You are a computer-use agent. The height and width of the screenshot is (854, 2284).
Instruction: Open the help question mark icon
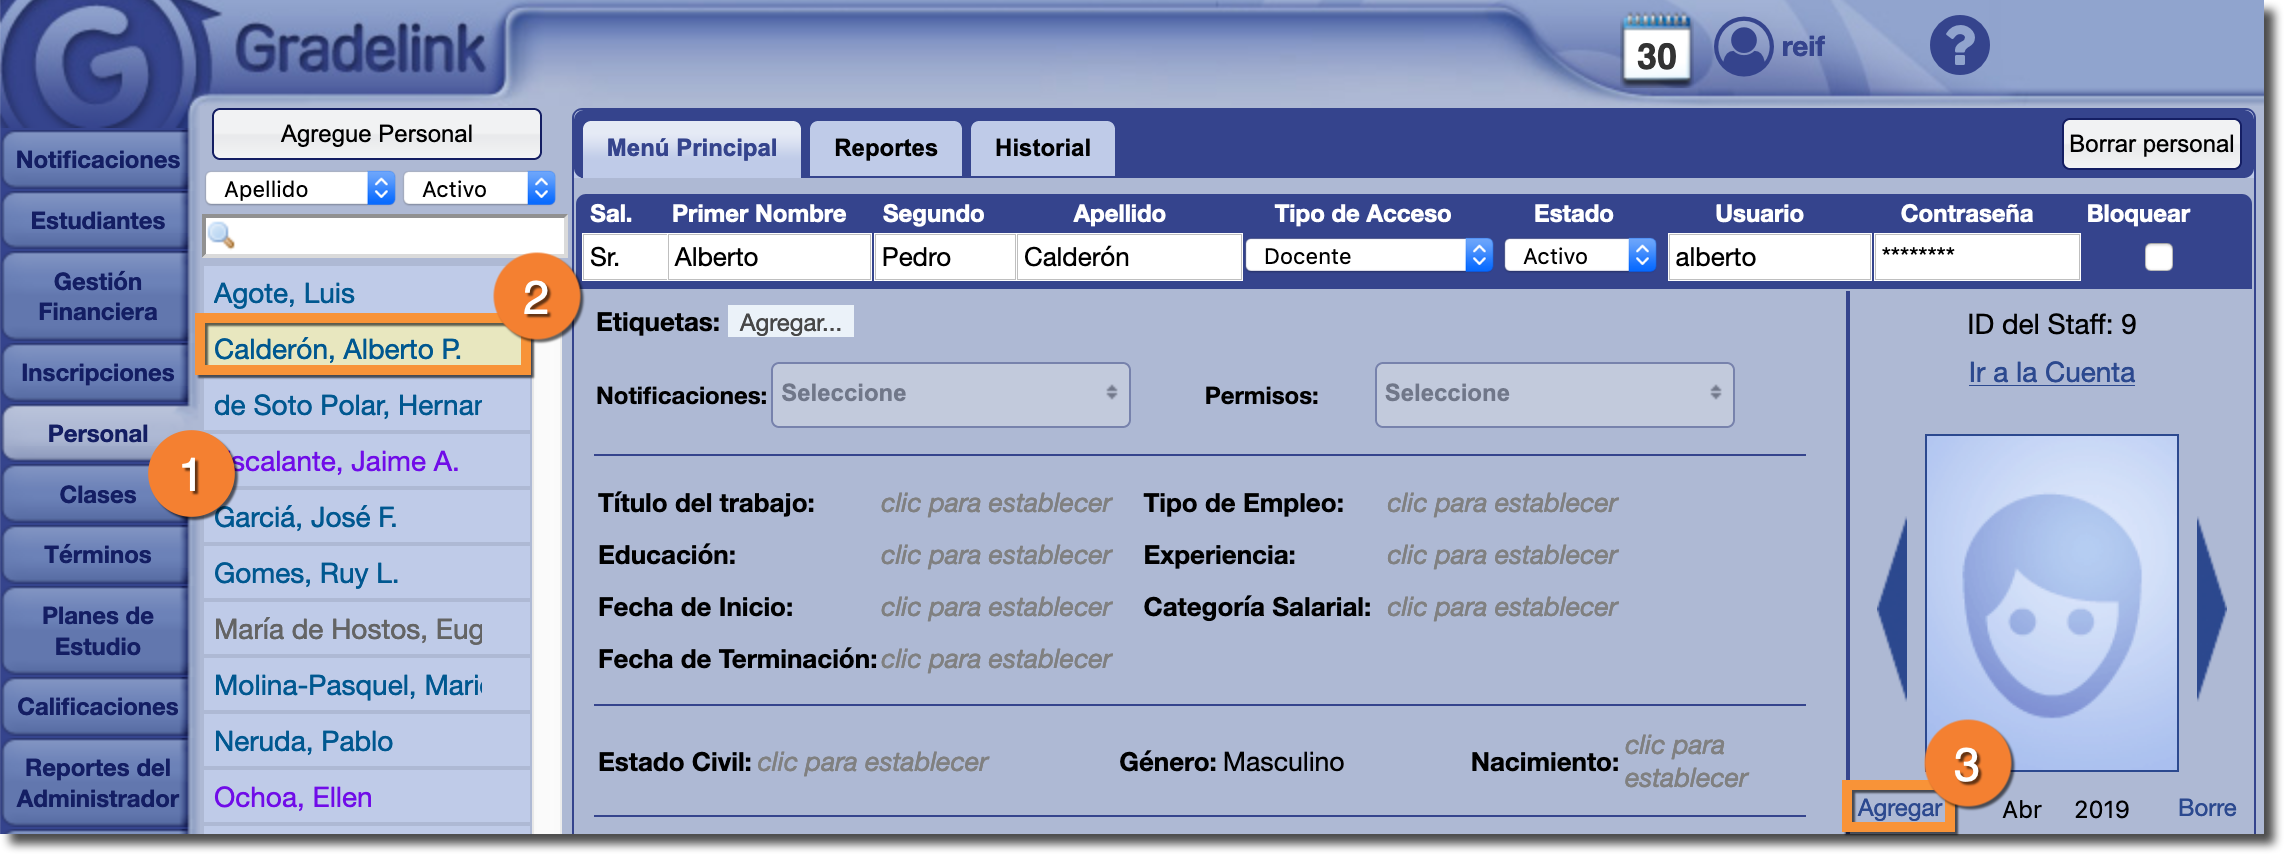pyautogui.click(x=1958, y=46)
